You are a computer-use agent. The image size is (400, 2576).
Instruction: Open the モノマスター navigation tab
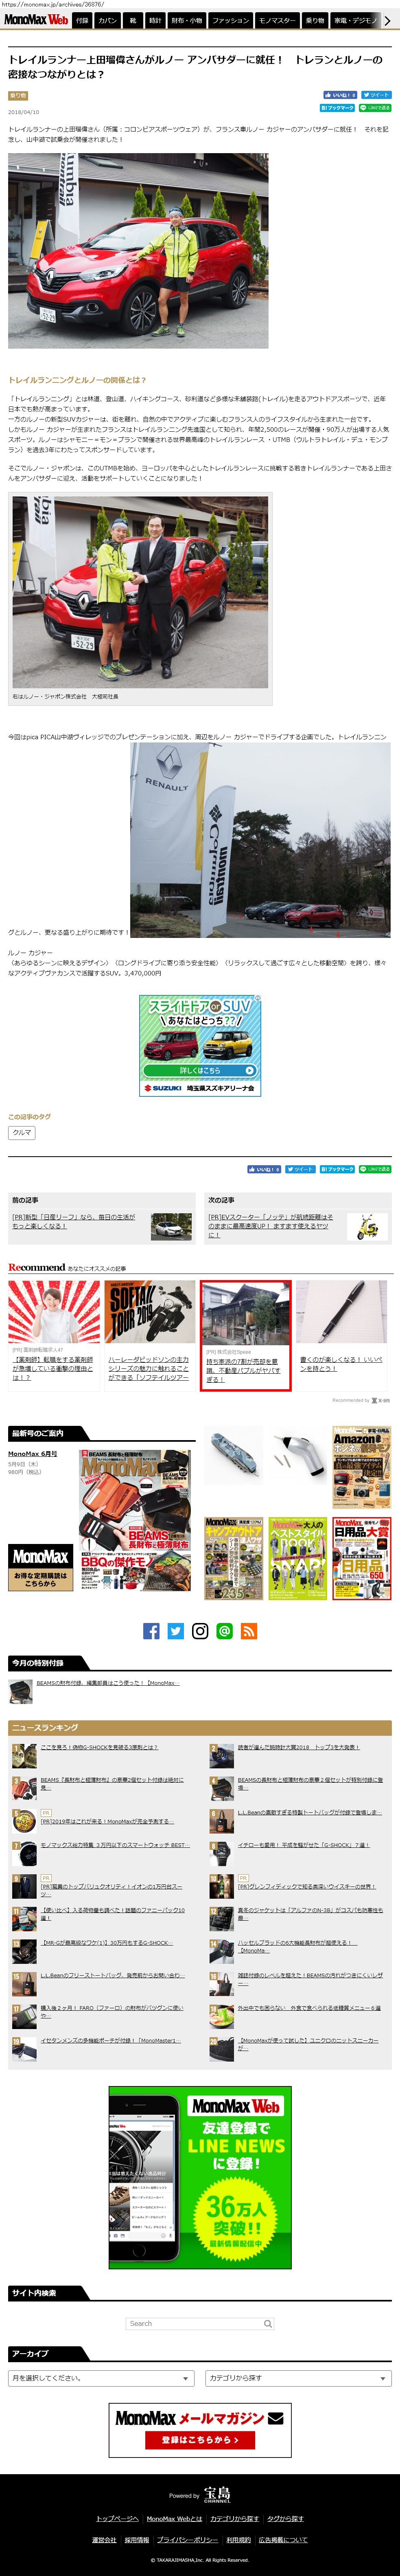click(277, 20)
